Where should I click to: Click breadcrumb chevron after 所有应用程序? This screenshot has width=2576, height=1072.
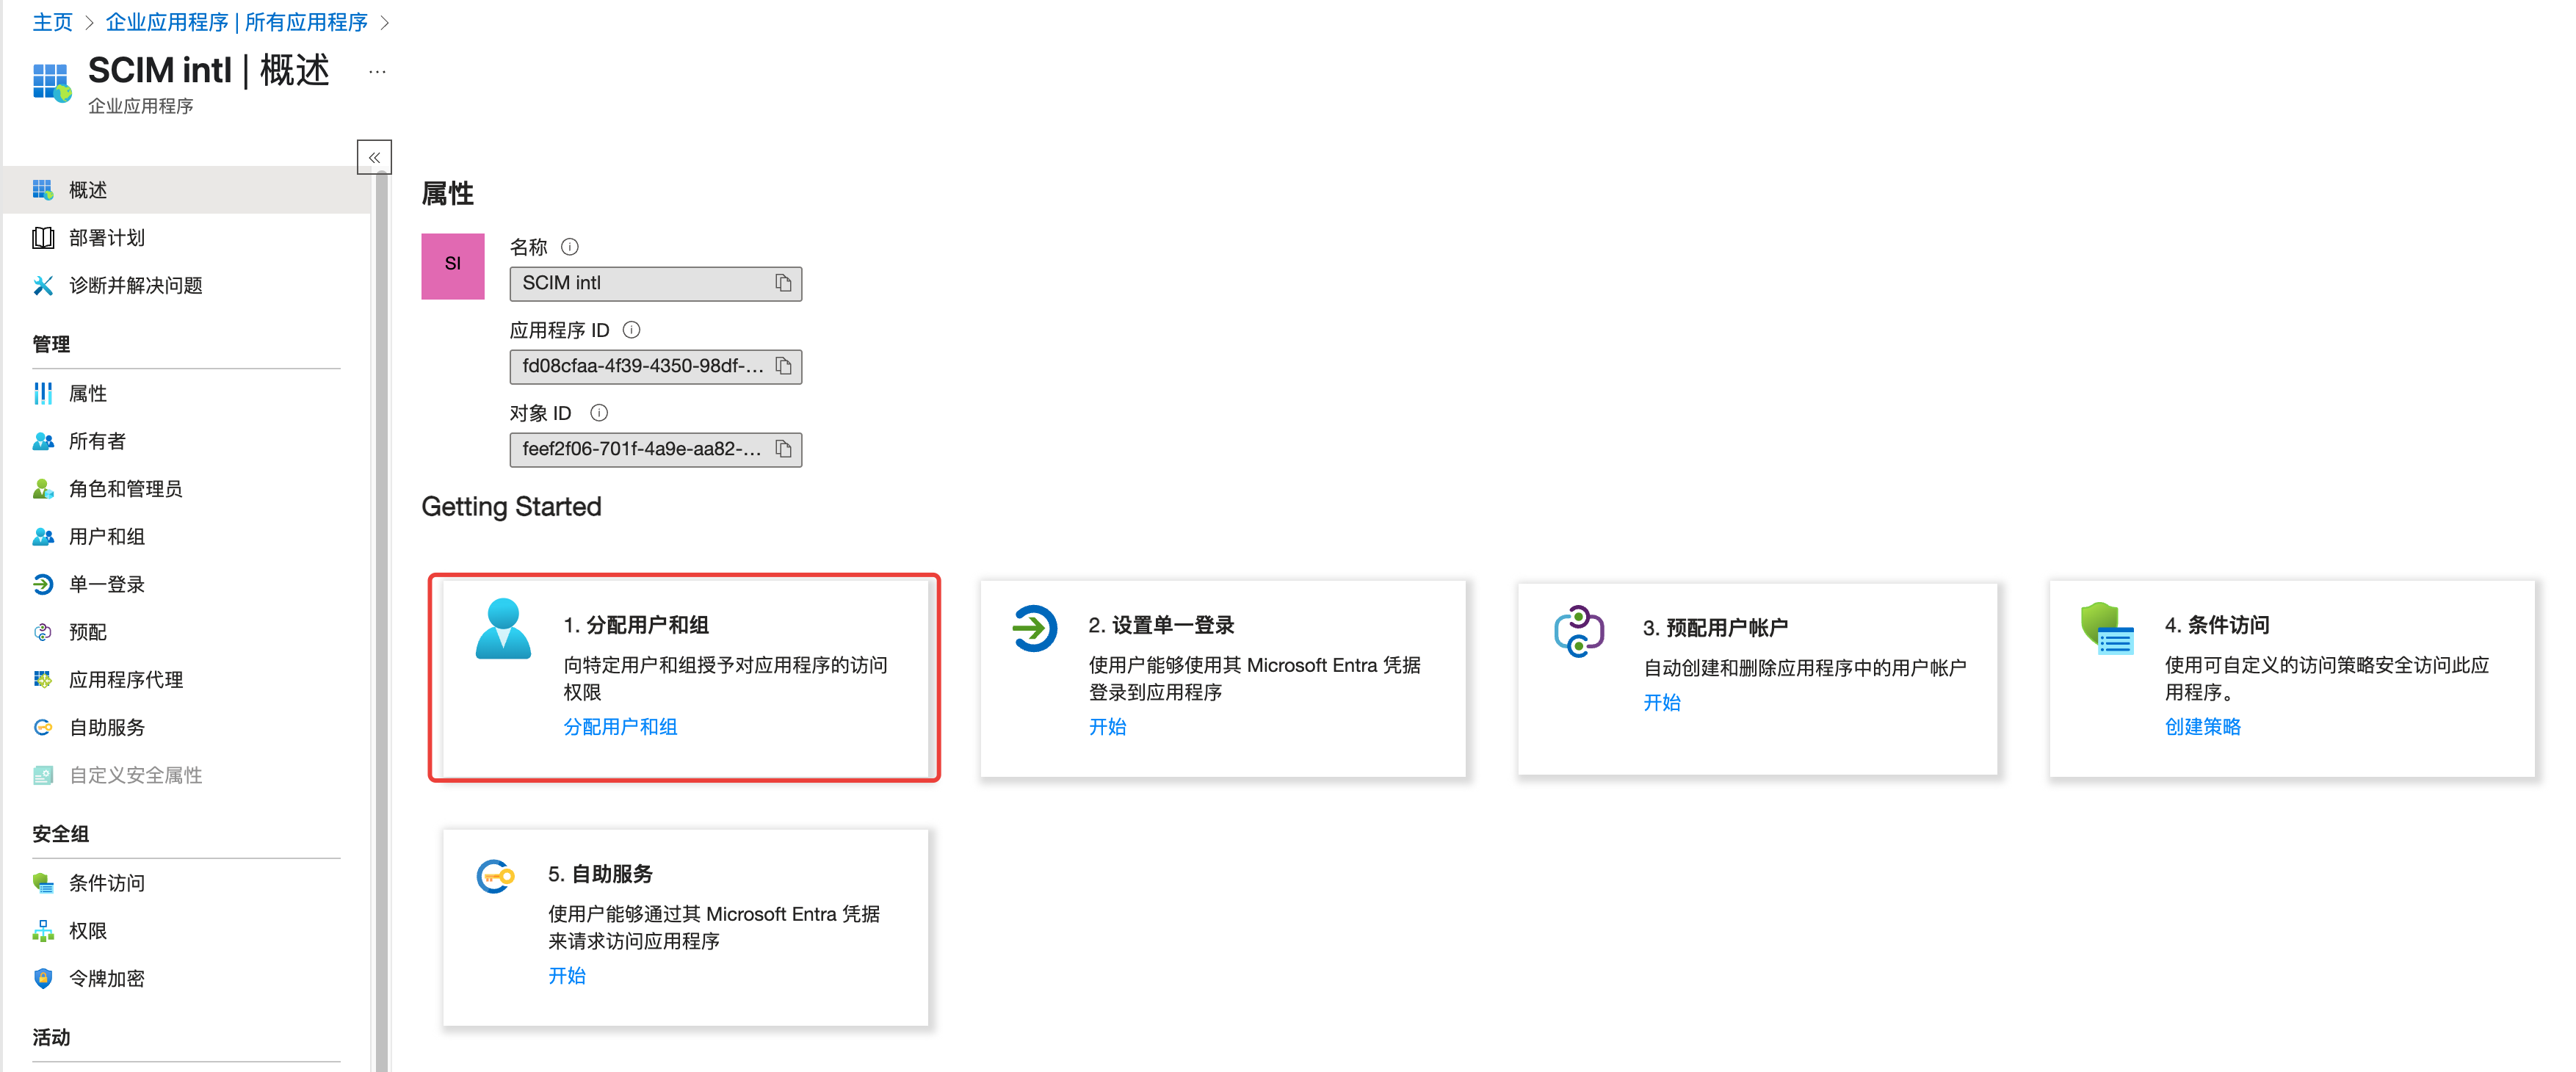point(385,22)
